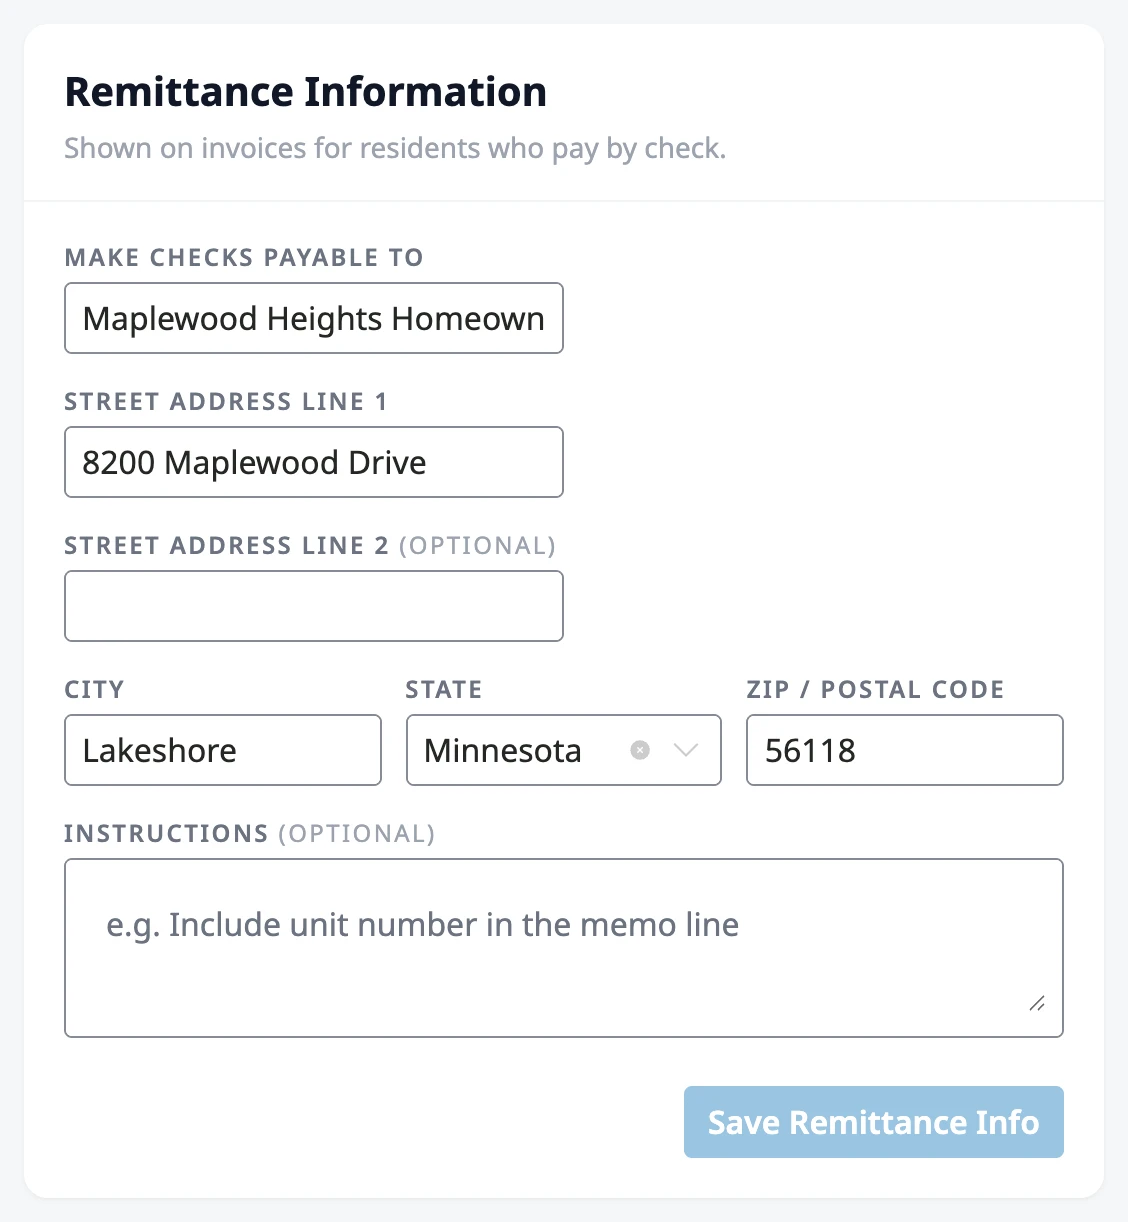This screenshot has height=1222, width=1128.
Task: Select the City field containing Lakeshore
Action: tap(223, 750)
